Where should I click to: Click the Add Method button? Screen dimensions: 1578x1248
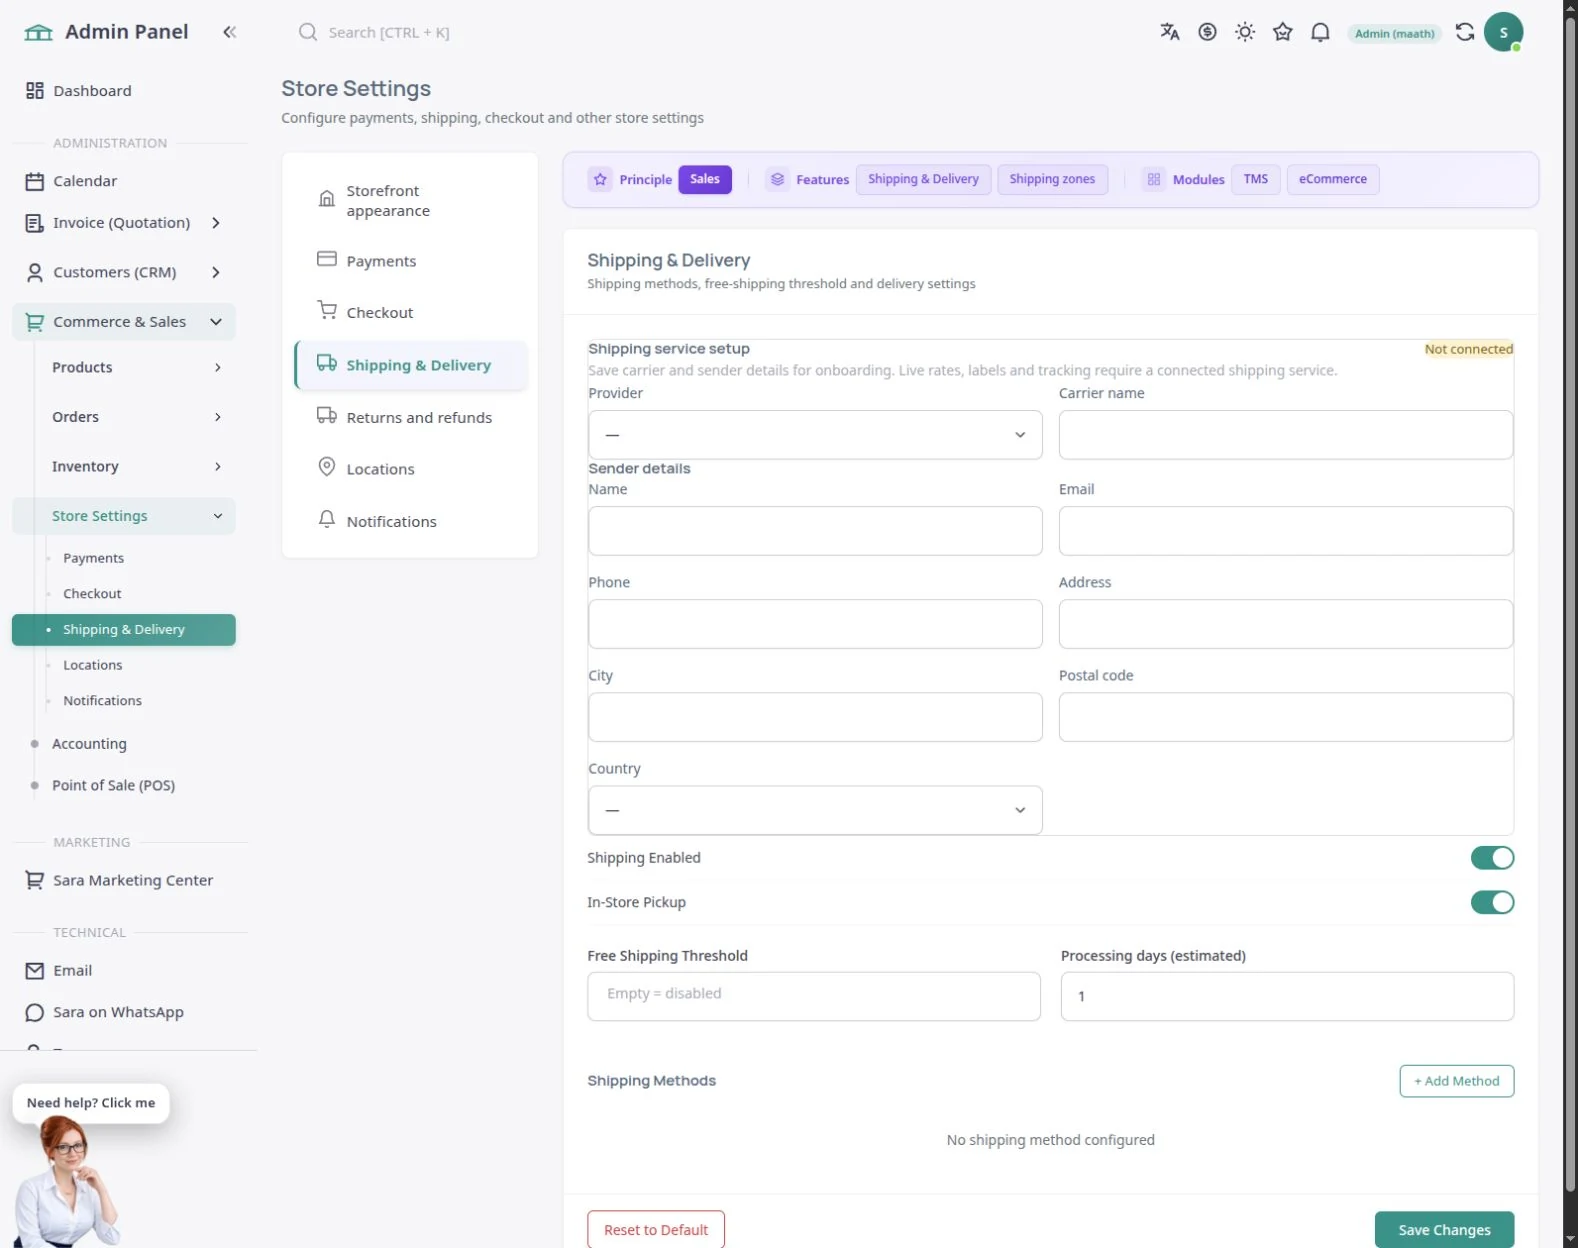point(1456,1081)
